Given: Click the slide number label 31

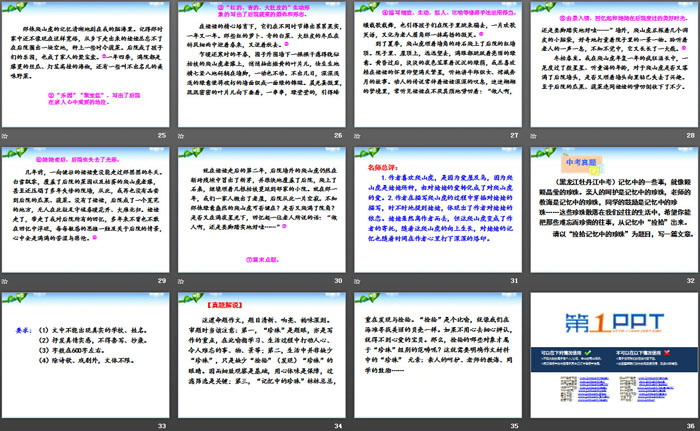Looking at the screenshot, I should pos(514,281).
